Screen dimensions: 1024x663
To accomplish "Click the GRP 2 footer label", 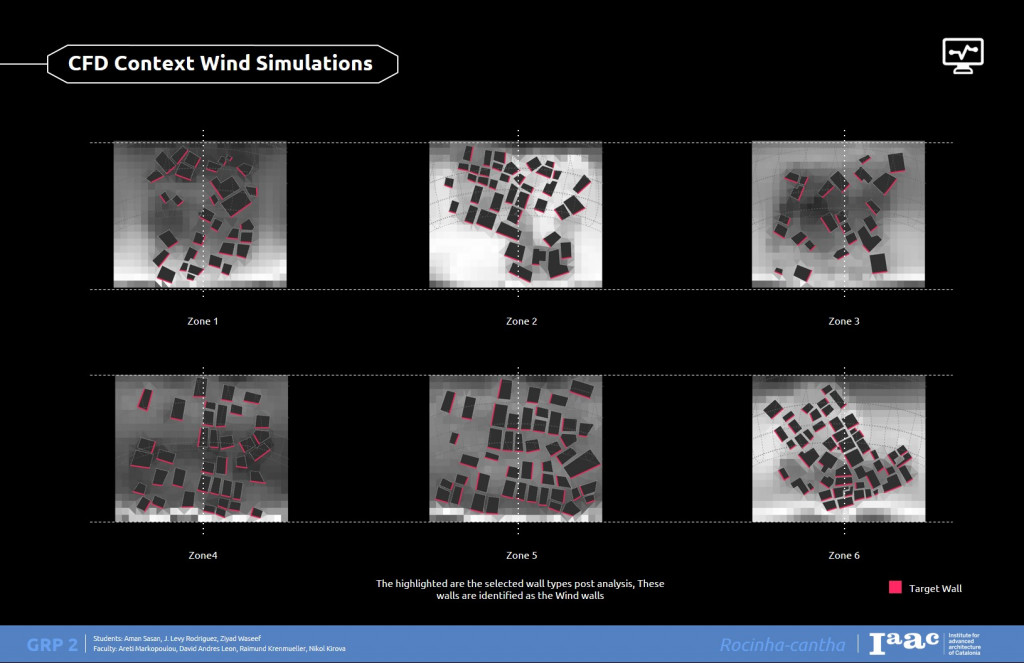I will pyautogui.click(x=52, y=645).
